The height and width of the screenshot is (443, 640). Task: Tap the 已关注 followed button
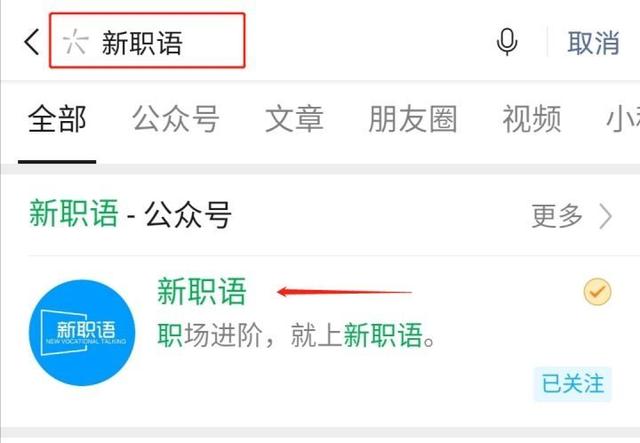[x=573, y=384]
